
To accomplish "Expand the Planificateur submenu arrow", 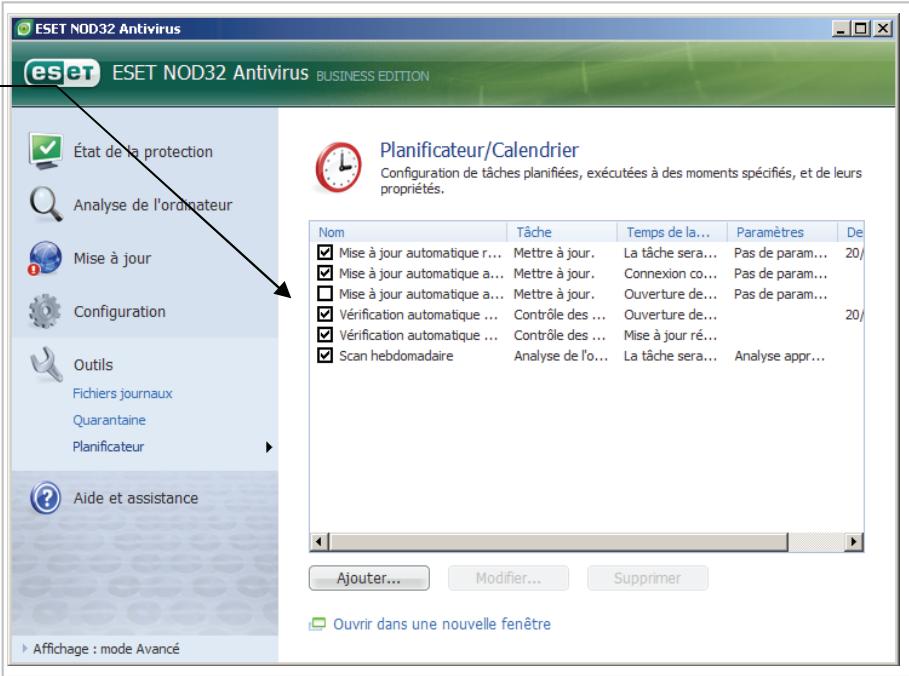I will (x=269, y=447).
